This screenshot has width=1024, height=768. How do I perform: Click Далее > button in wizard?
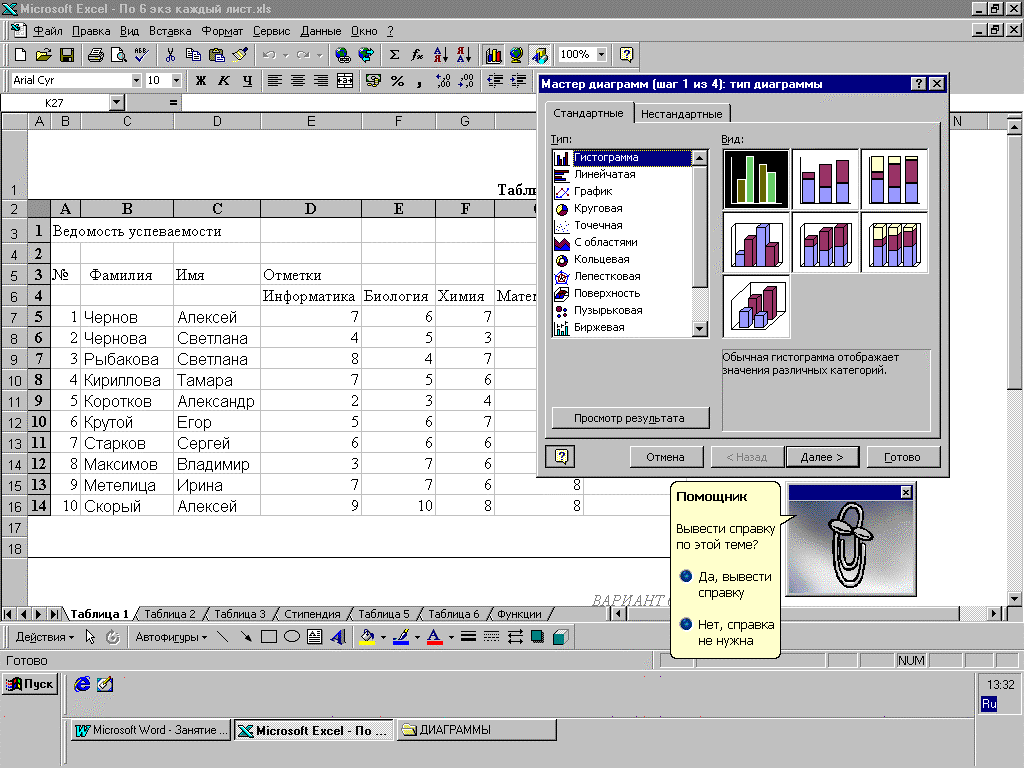click(822, 457)
